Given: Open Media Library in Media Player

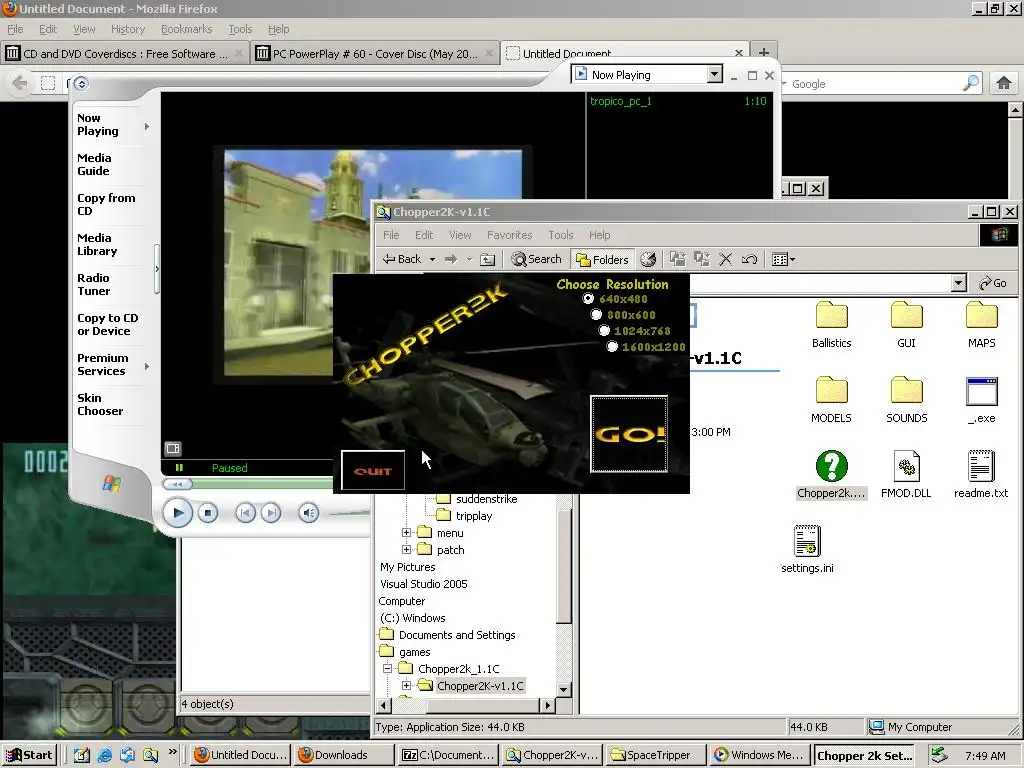Looking at the screenshot, I should (x=97, y=244).
